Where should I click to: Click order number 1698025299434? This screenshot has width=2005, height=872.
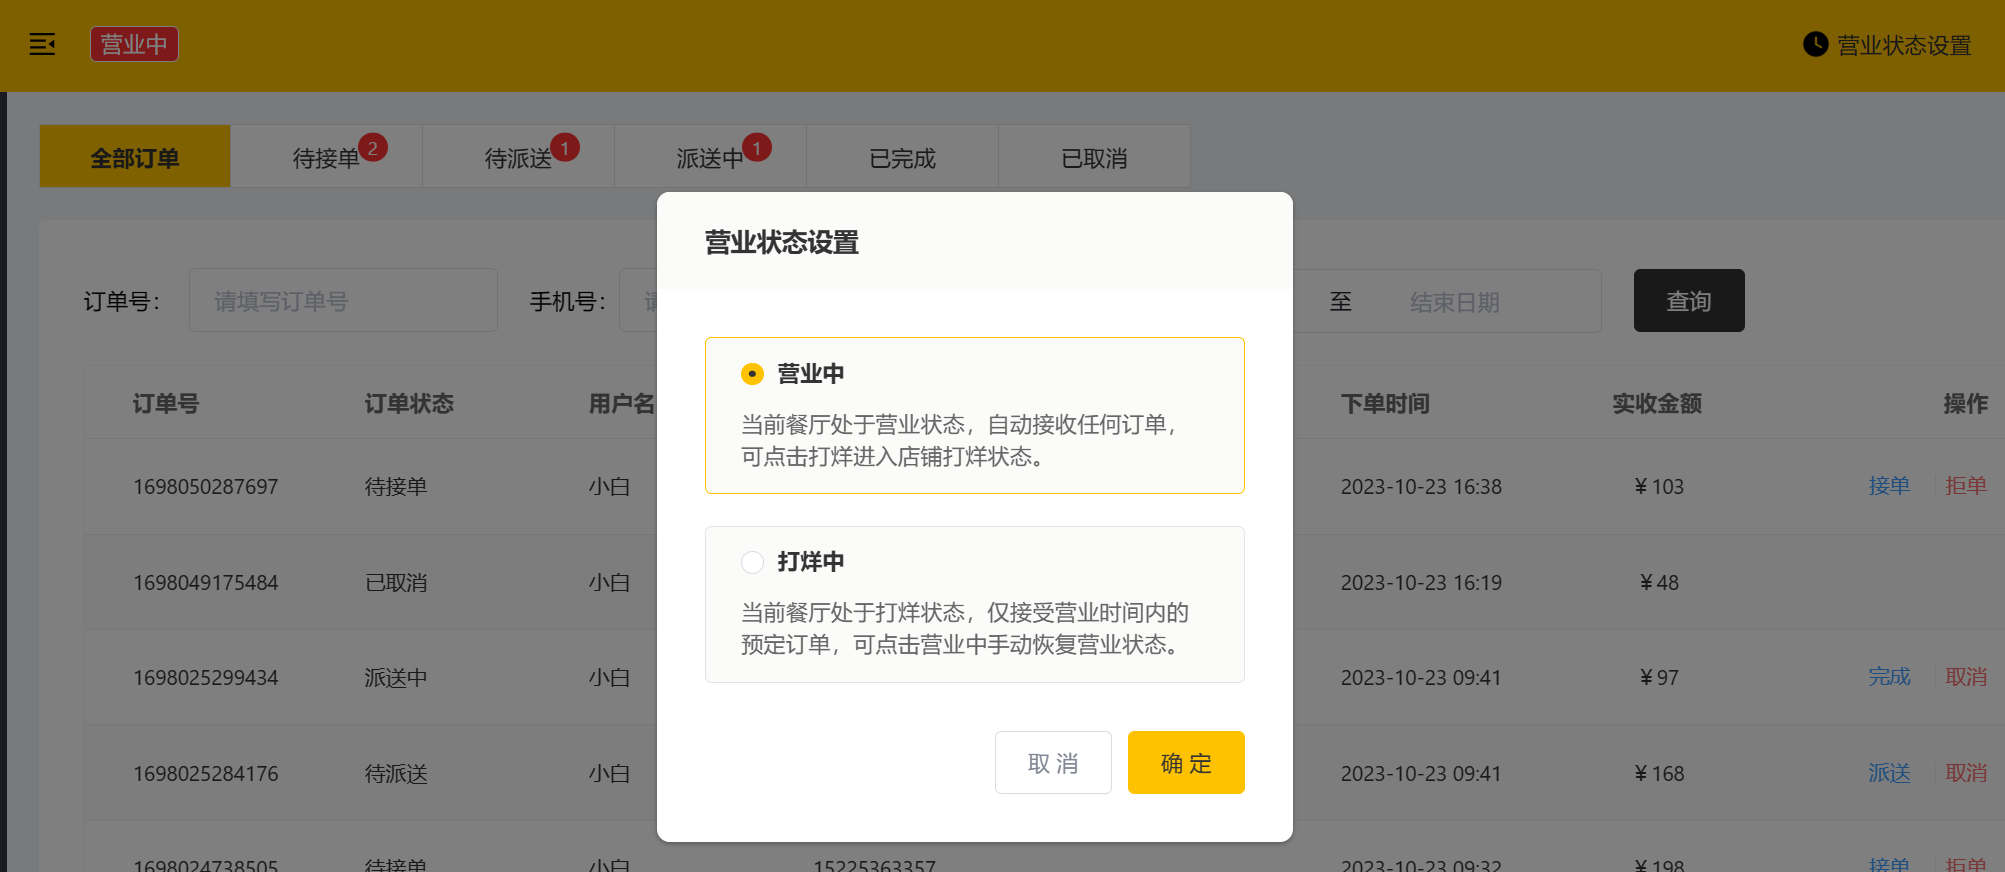pos(206,678)
